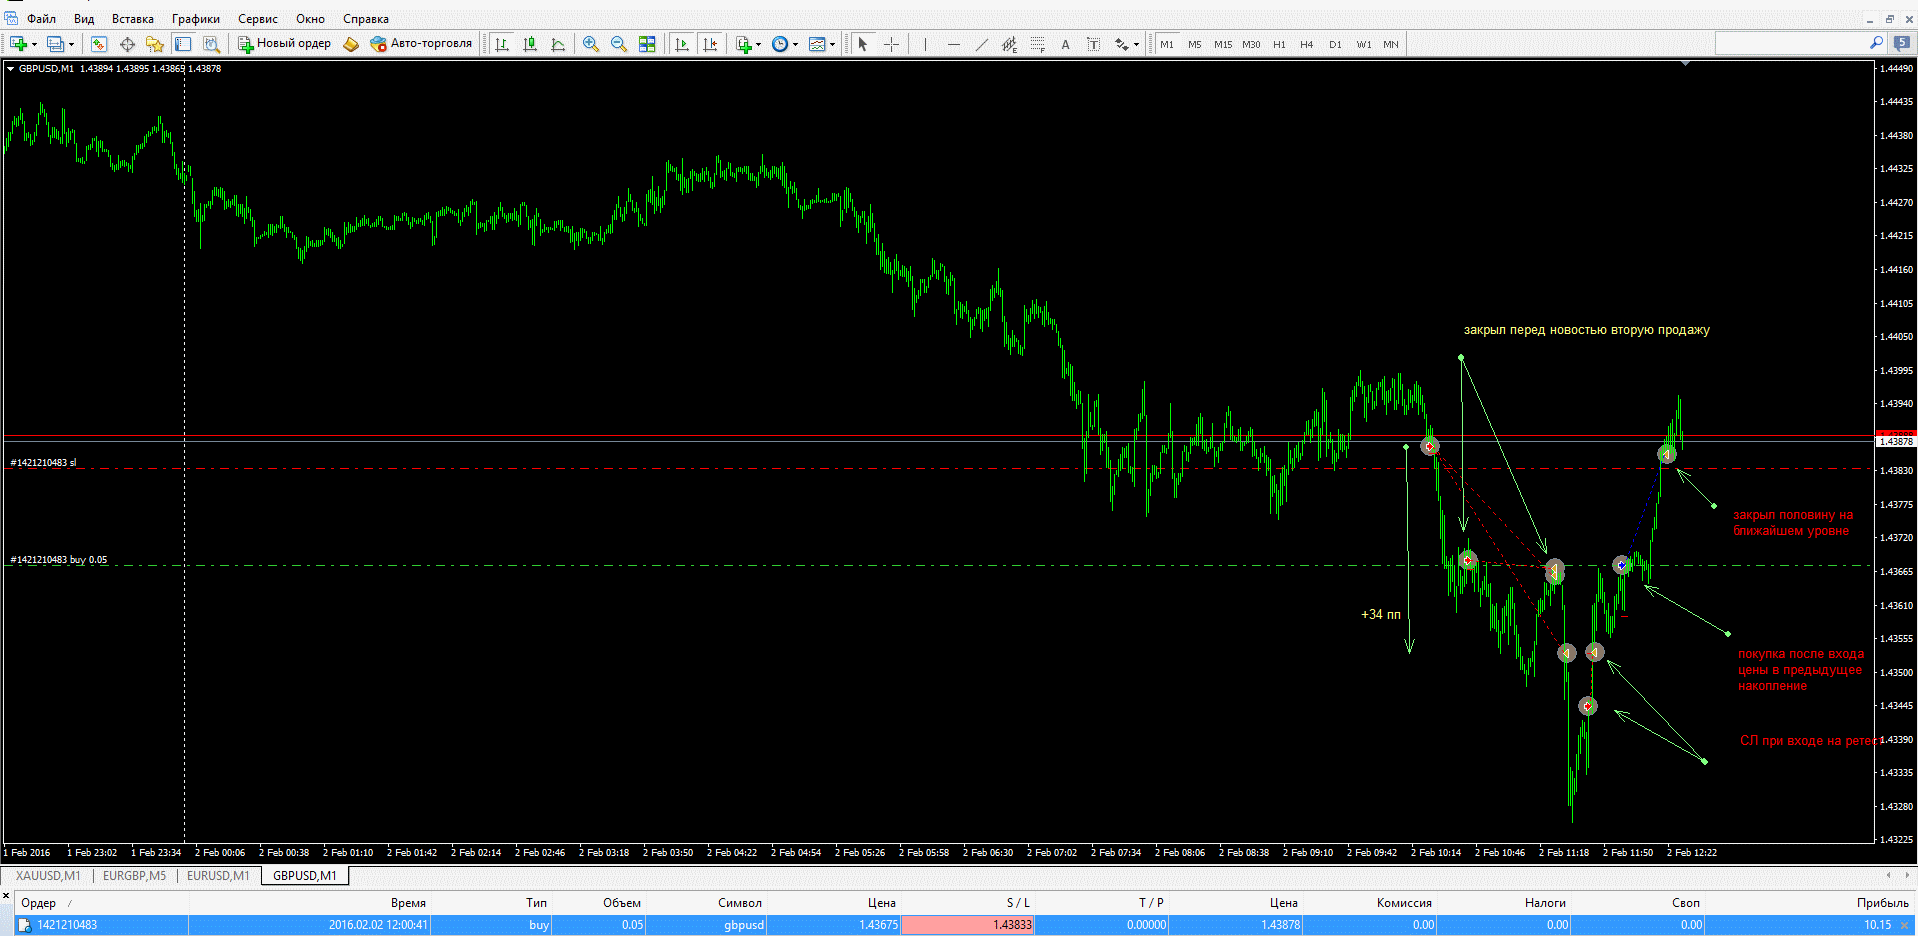Open the chat notifications icon

[x=1902, y=43]
